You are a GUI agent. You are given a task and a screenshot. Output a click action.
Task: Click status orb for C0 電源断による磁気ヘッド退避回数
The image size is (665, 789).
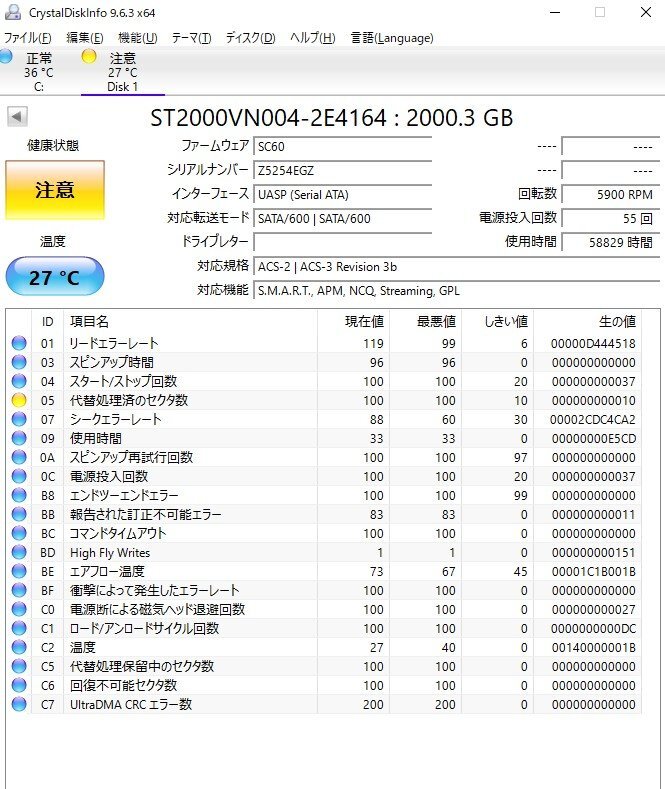point(19,609)
